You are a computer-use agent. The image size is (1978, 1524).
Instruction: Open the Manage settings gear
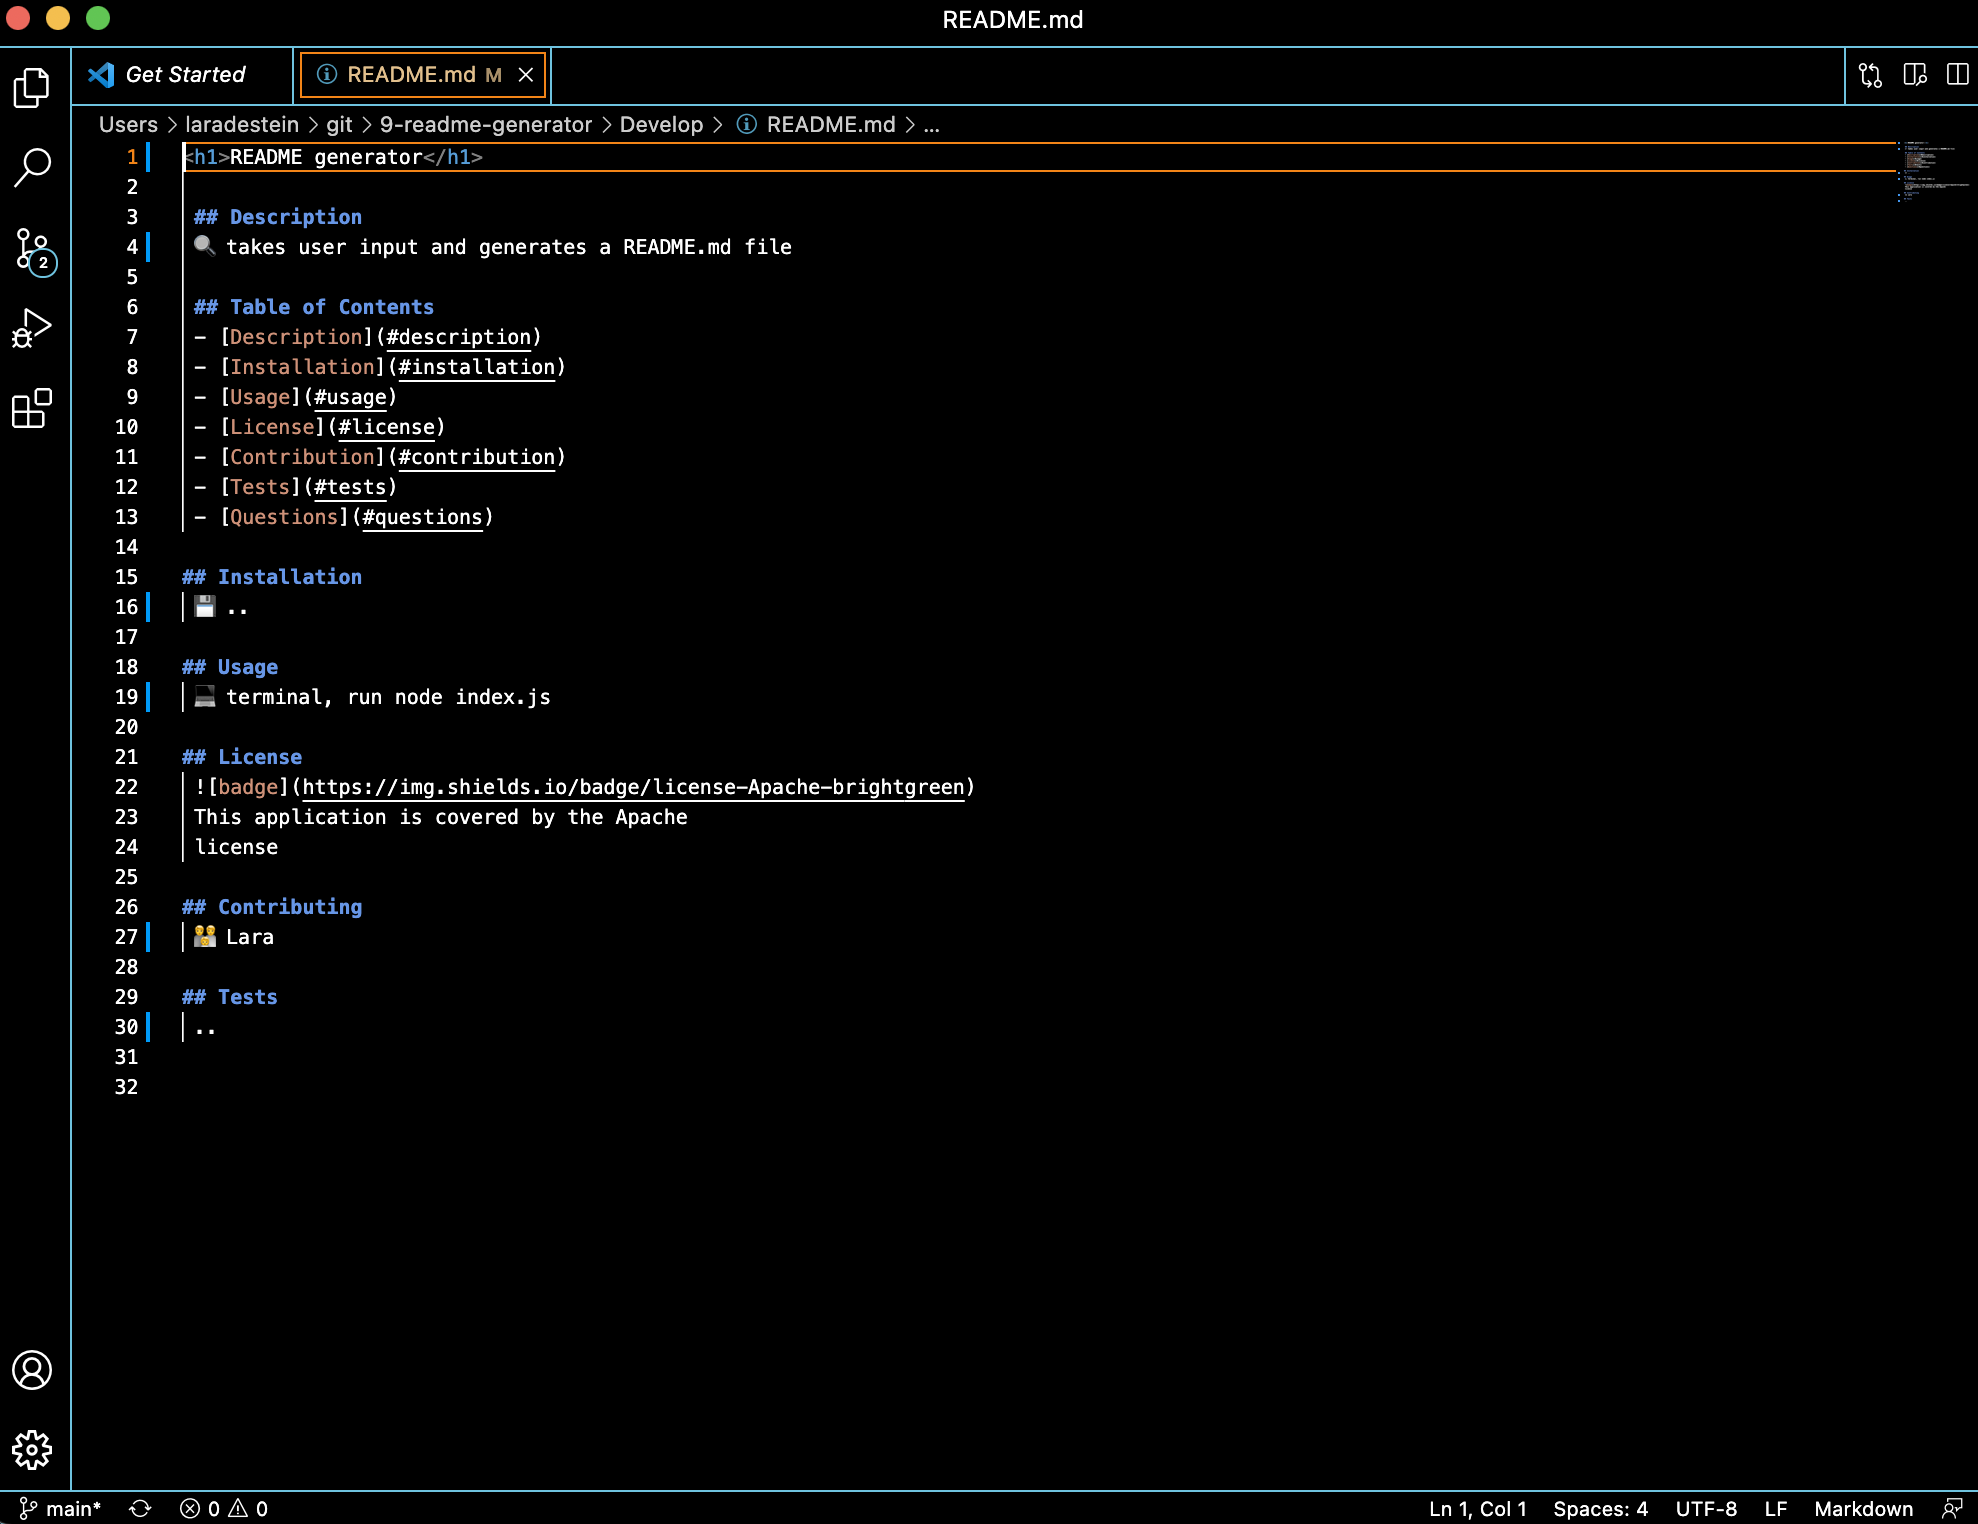[x=33, y=1450]
